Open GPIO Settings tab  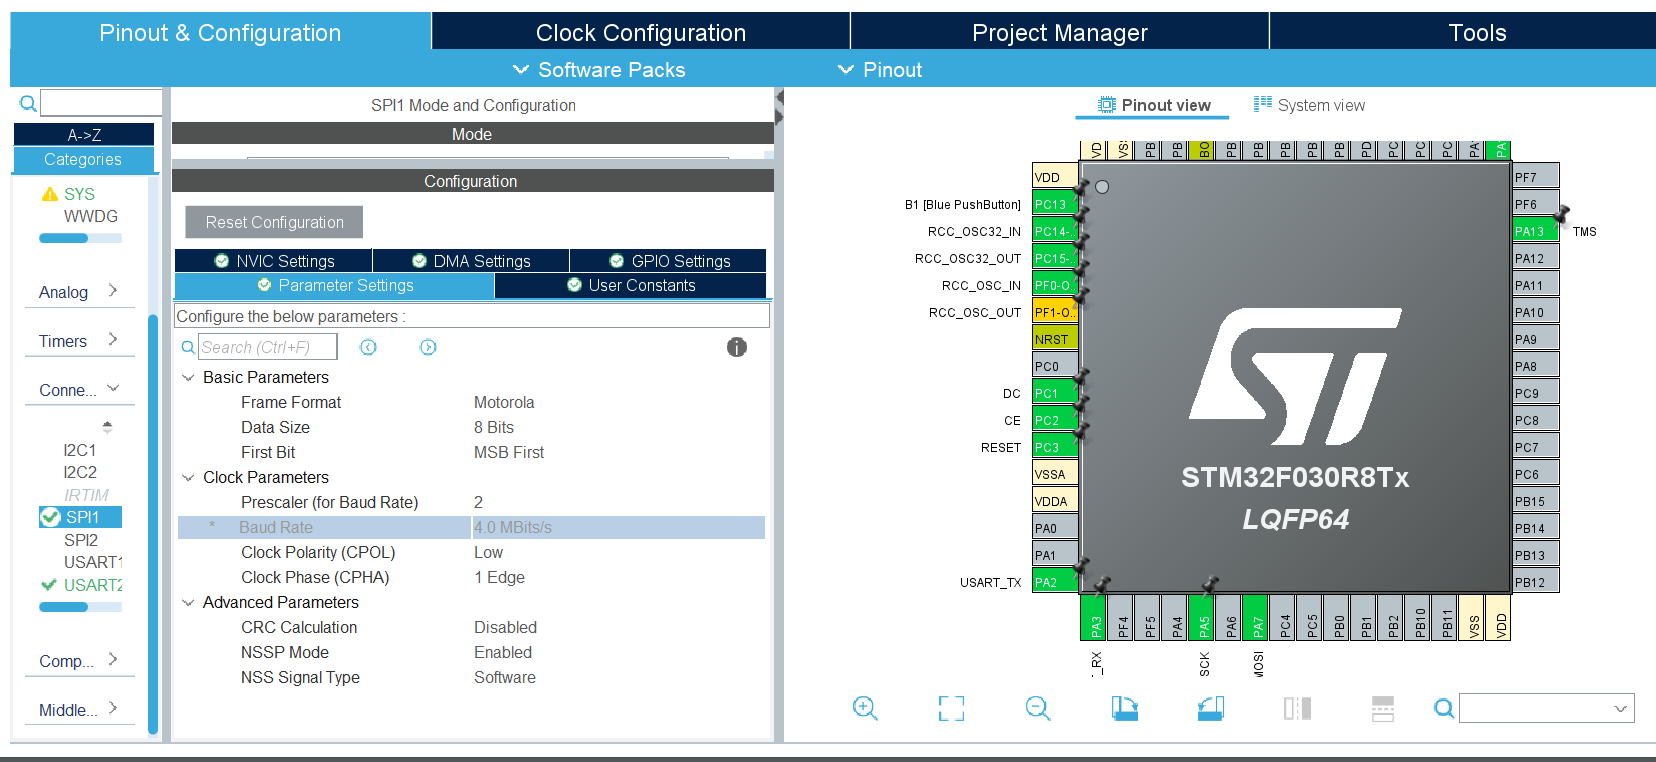click(x=669, y=261)
